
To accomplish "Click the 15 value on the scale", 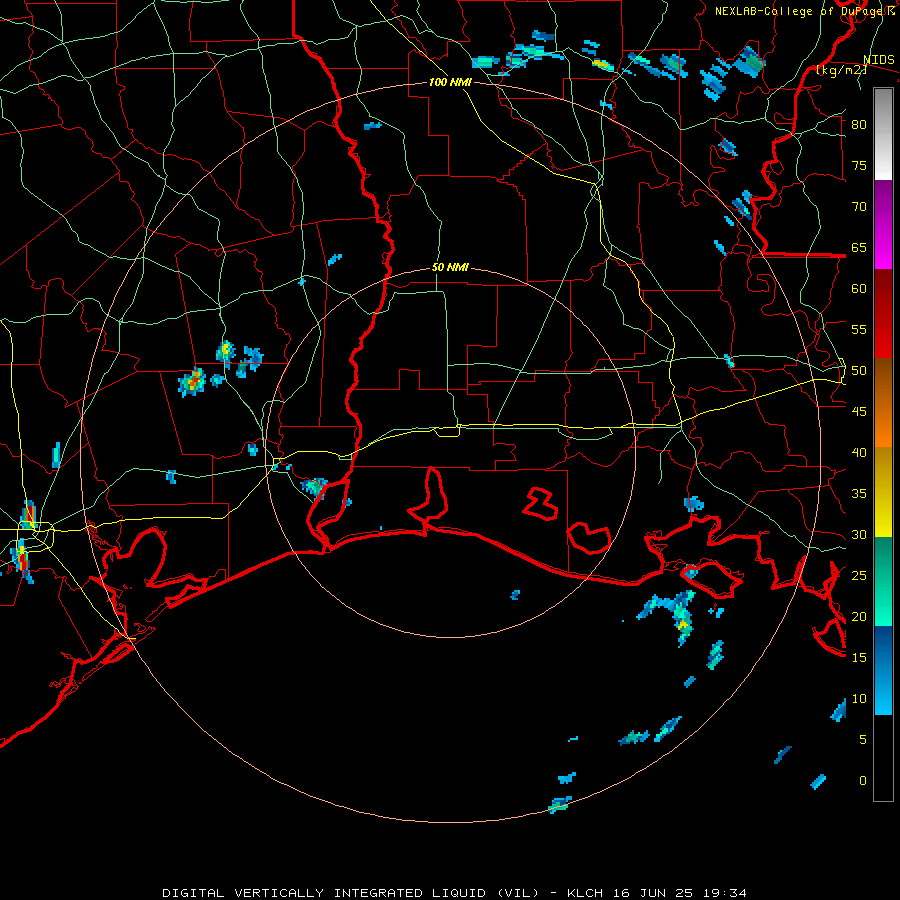I will point(859,658).
